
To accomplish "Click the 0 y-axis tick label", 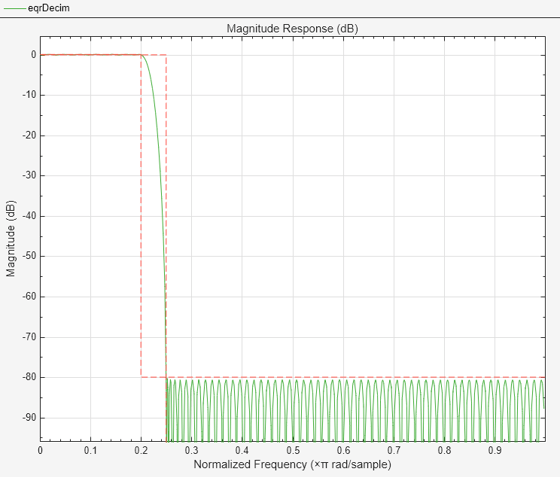I will point(34,55).
